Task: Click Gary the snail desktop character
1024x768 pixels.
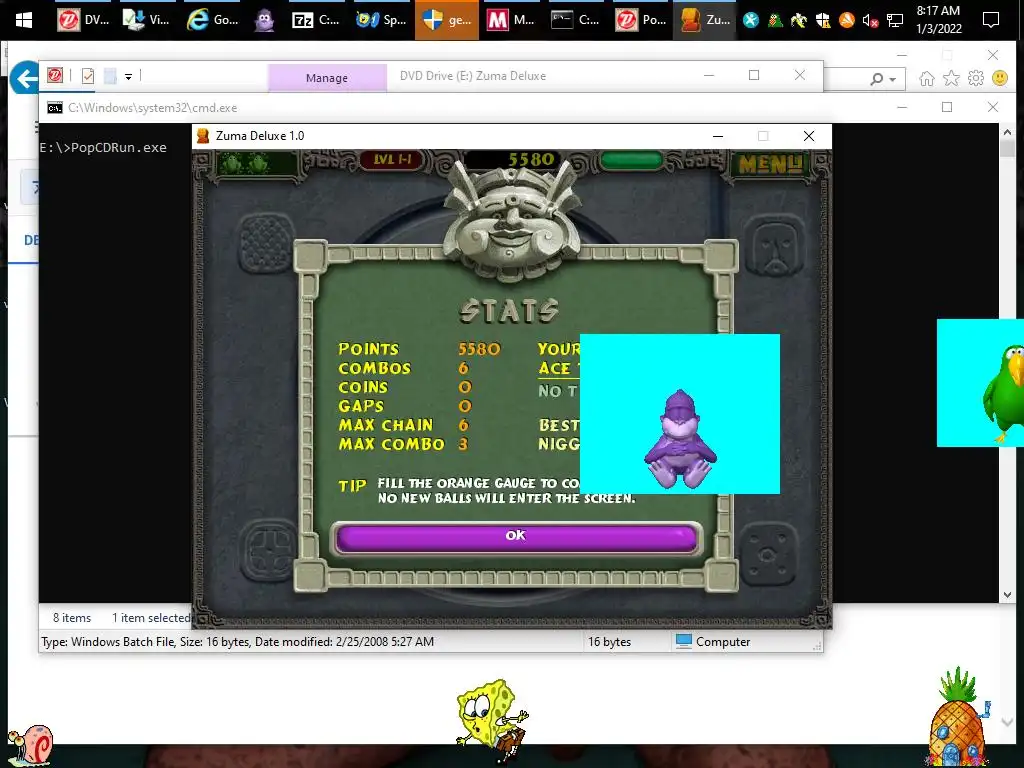Action: (31, 745)
